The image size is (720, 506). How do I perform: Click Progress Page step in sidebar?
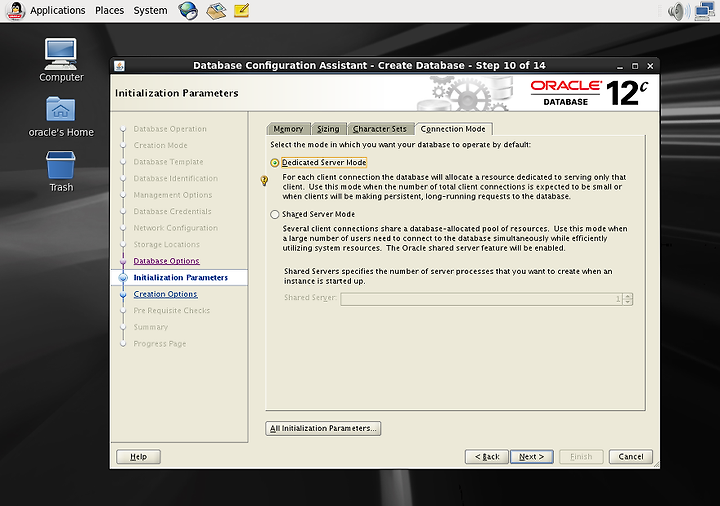[x=160, y=344]
